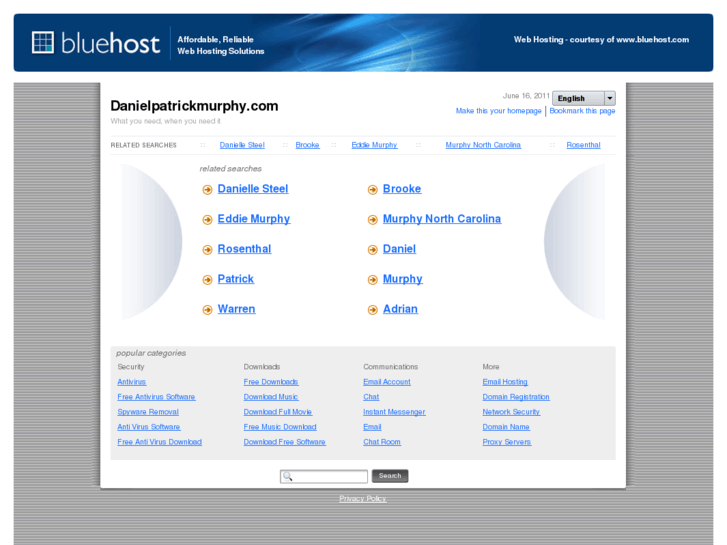The width and height of the screenshot is (727, 545).
Task: Open Murphy North Carolina in top searches bar
Action: [483, 145]
